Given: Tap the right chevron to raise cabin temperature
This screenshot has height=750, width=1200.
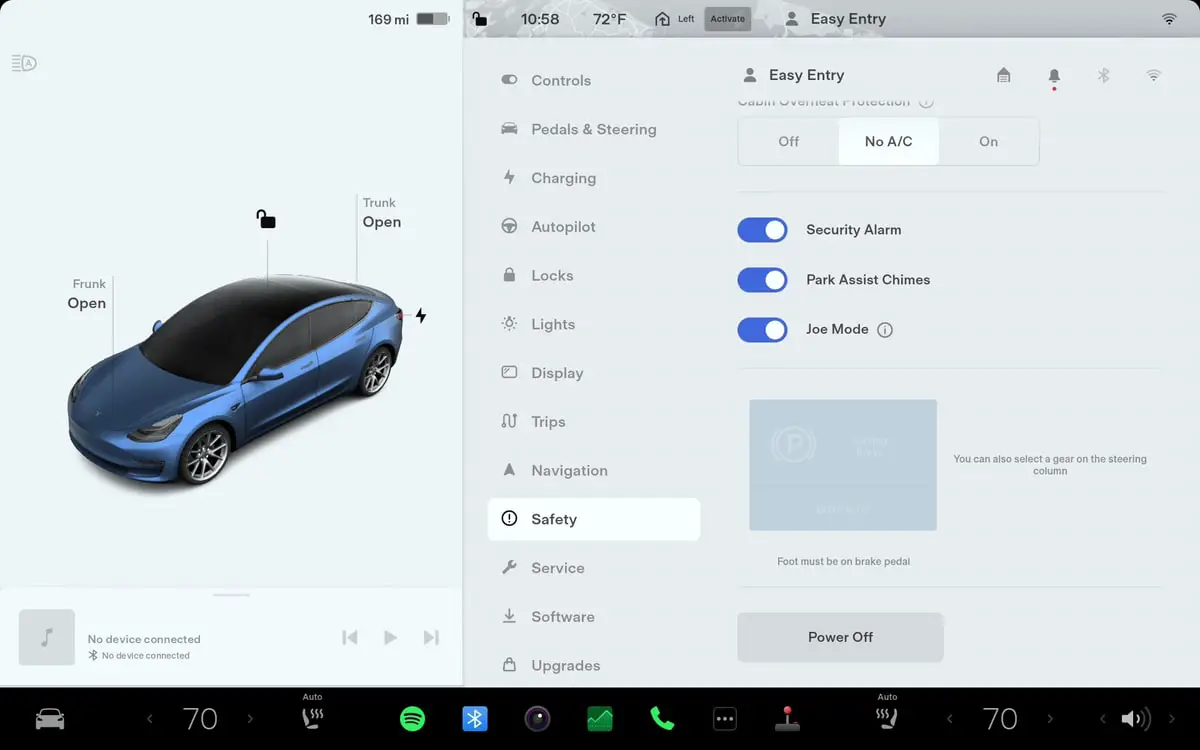Looking at the screenshot, I should (251, 718).
